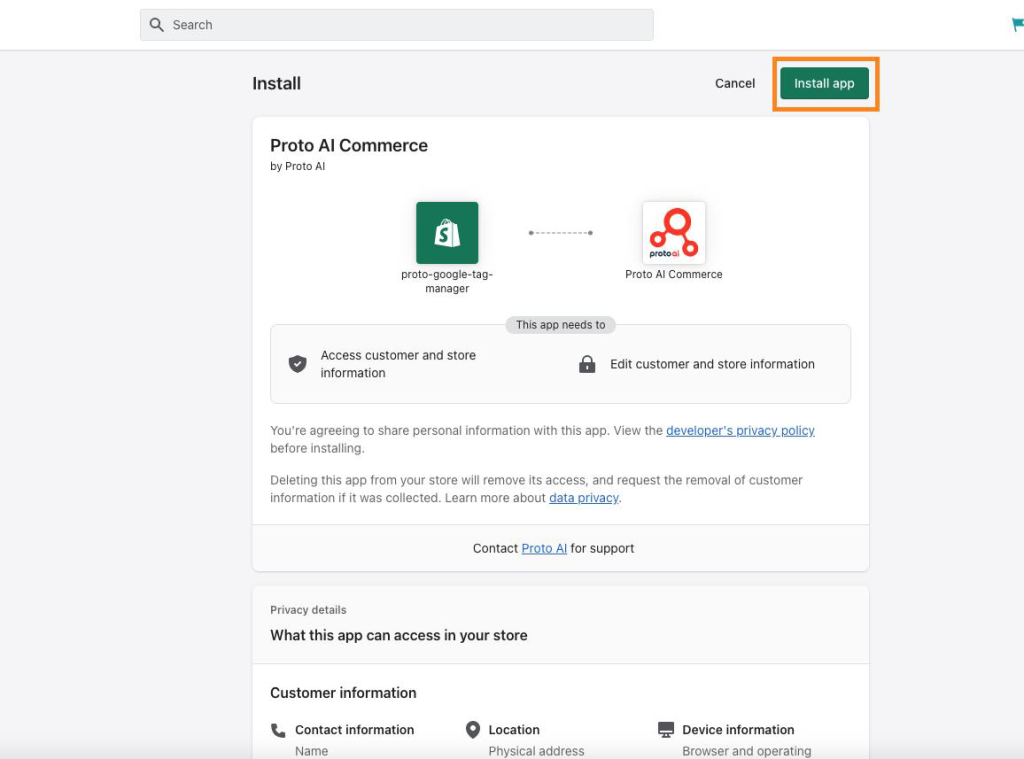Click the shield checkmark access icon

pyautogui.click(x=298, y=364)
